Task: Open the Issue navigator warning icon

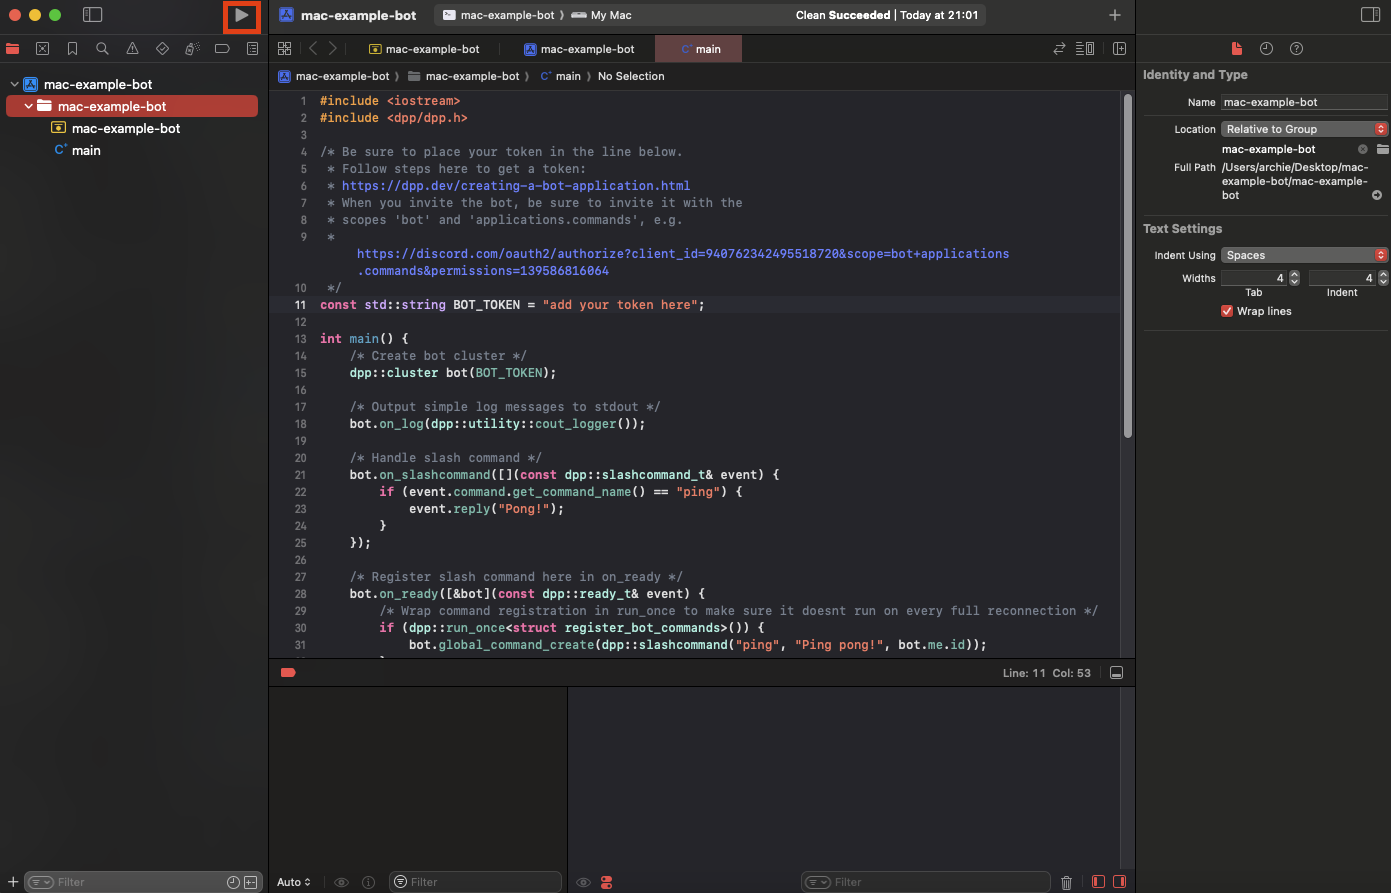Action: coord(132,48)
